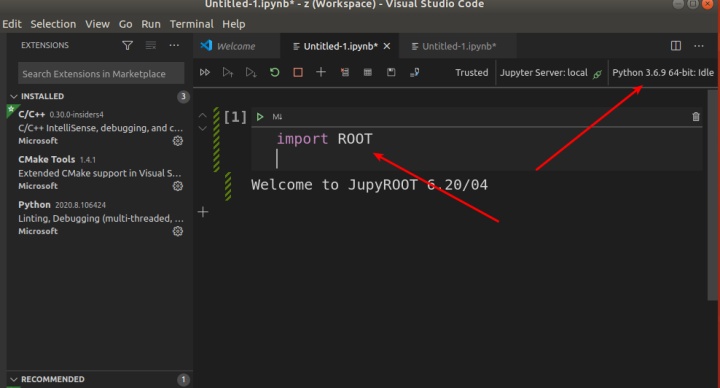Image resolution: width=720 pixels, height=388 pixels.
Task: Switch to the Welcome tab
Action: click(236, 46)
